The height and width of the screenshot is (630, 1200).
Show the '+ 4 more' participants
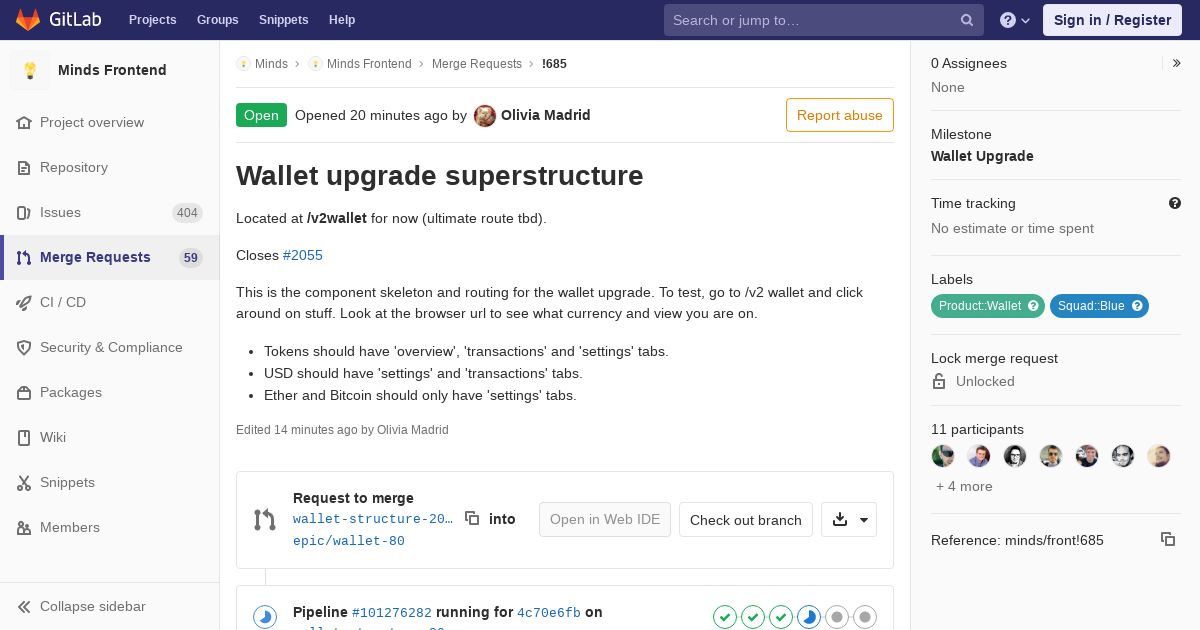964,486
